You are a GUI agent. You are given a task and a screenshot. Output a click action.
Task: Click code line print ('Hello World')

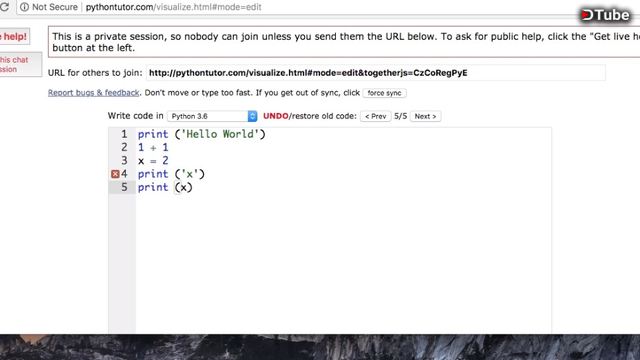202,134
